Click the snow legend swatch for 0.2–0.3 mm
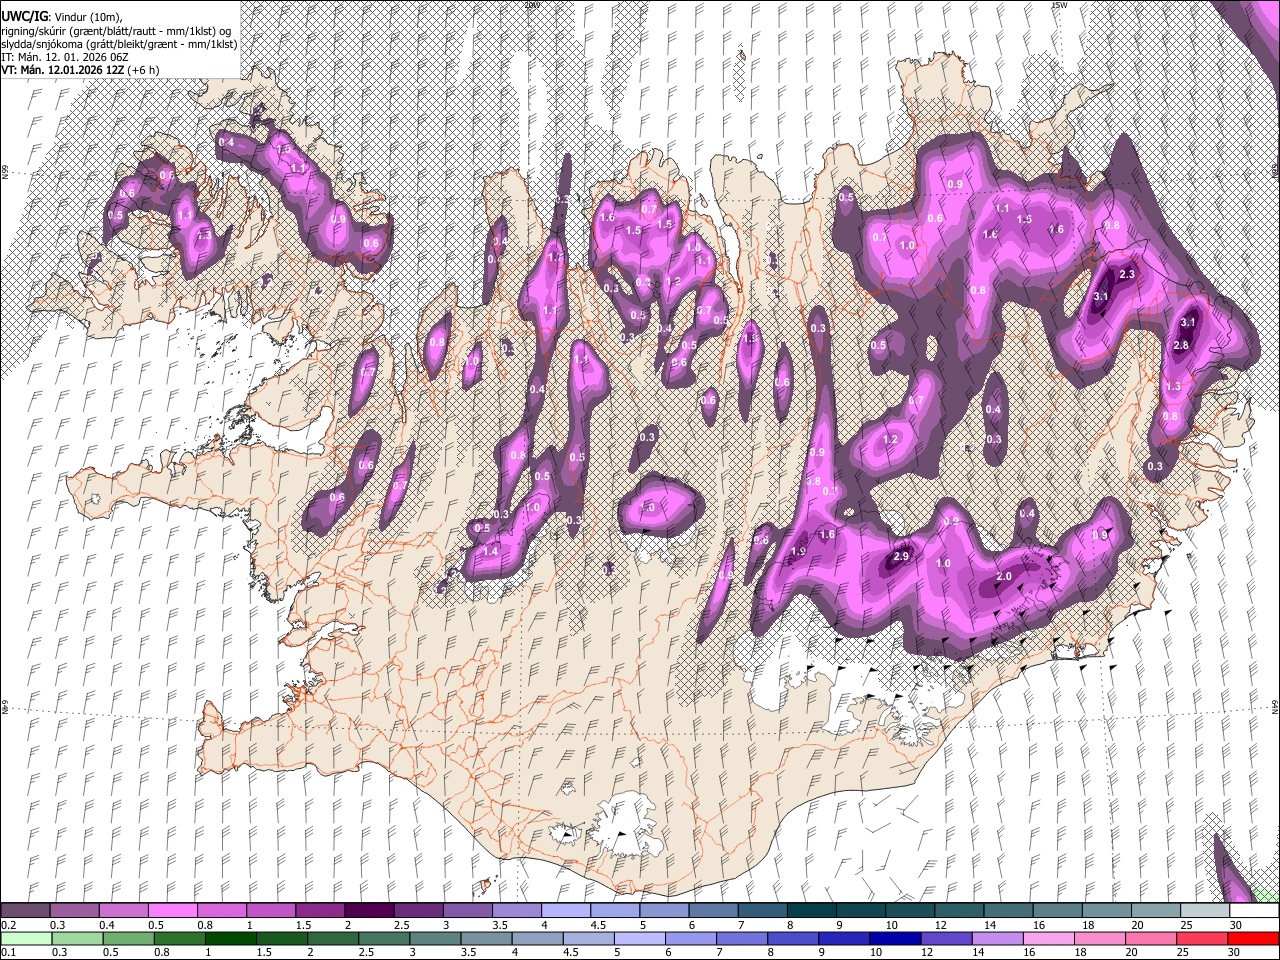 pyautogui.click(x=25, y=911)
